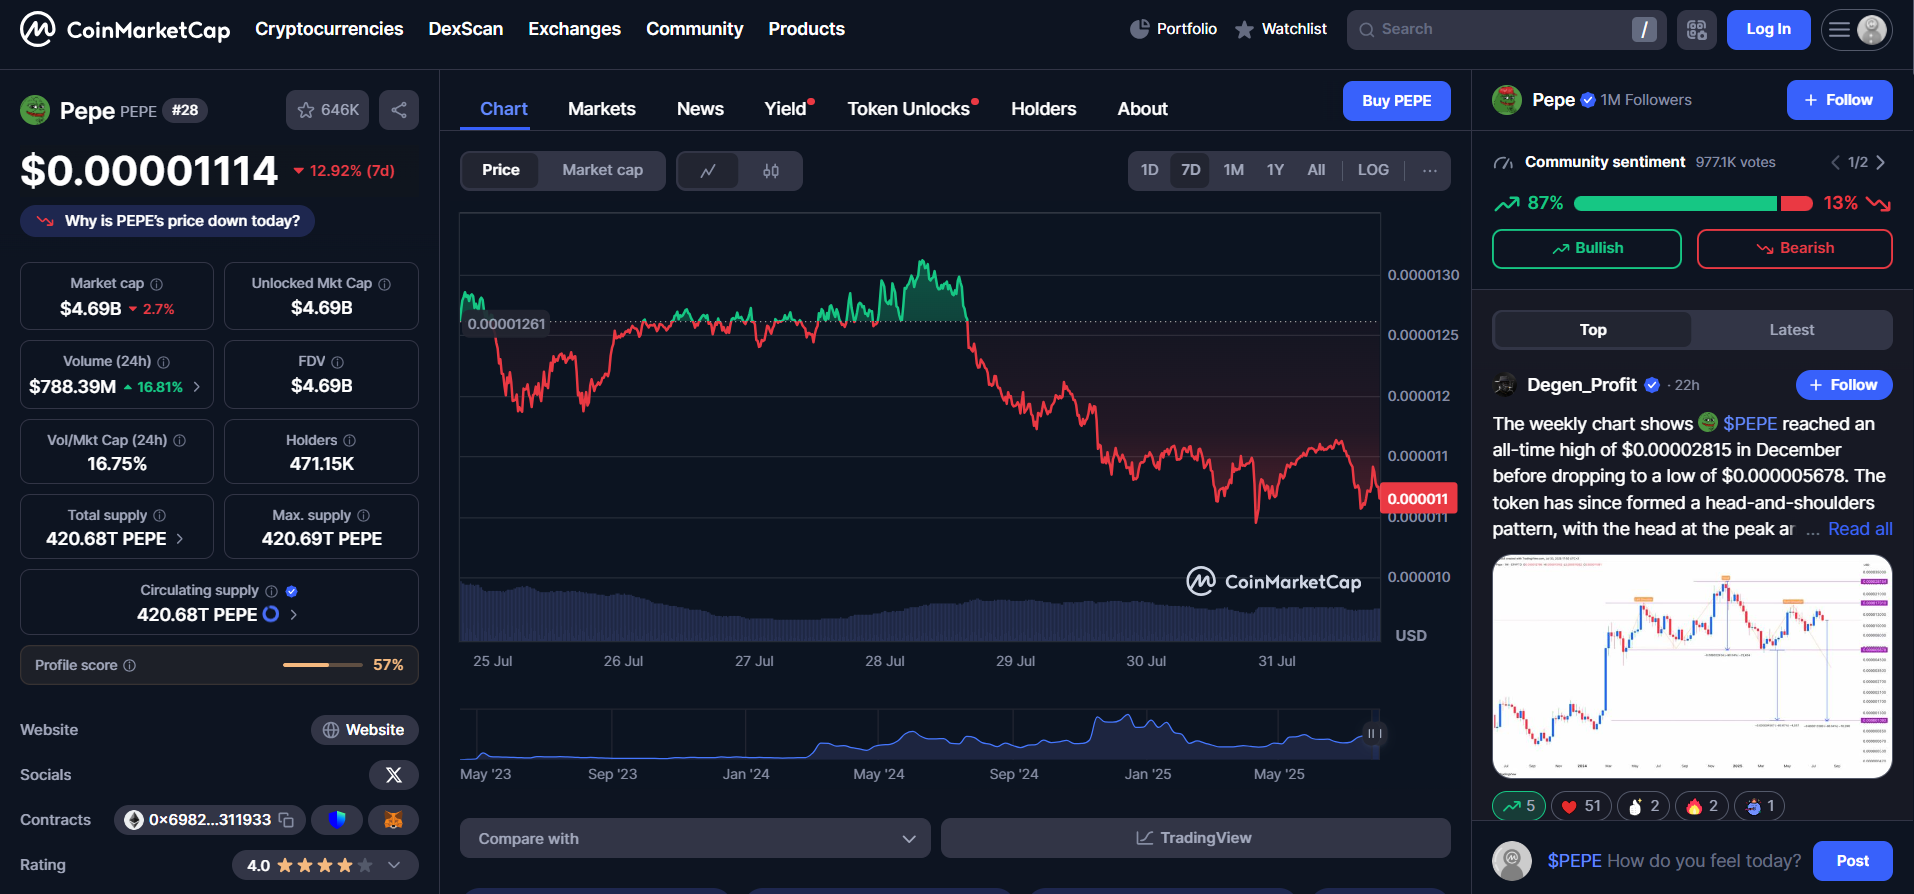Image resolution: width=1914 pixels, height=894 pixels.
Task: Select the Market cap chart toggle
Action: (x=603, y=171)
